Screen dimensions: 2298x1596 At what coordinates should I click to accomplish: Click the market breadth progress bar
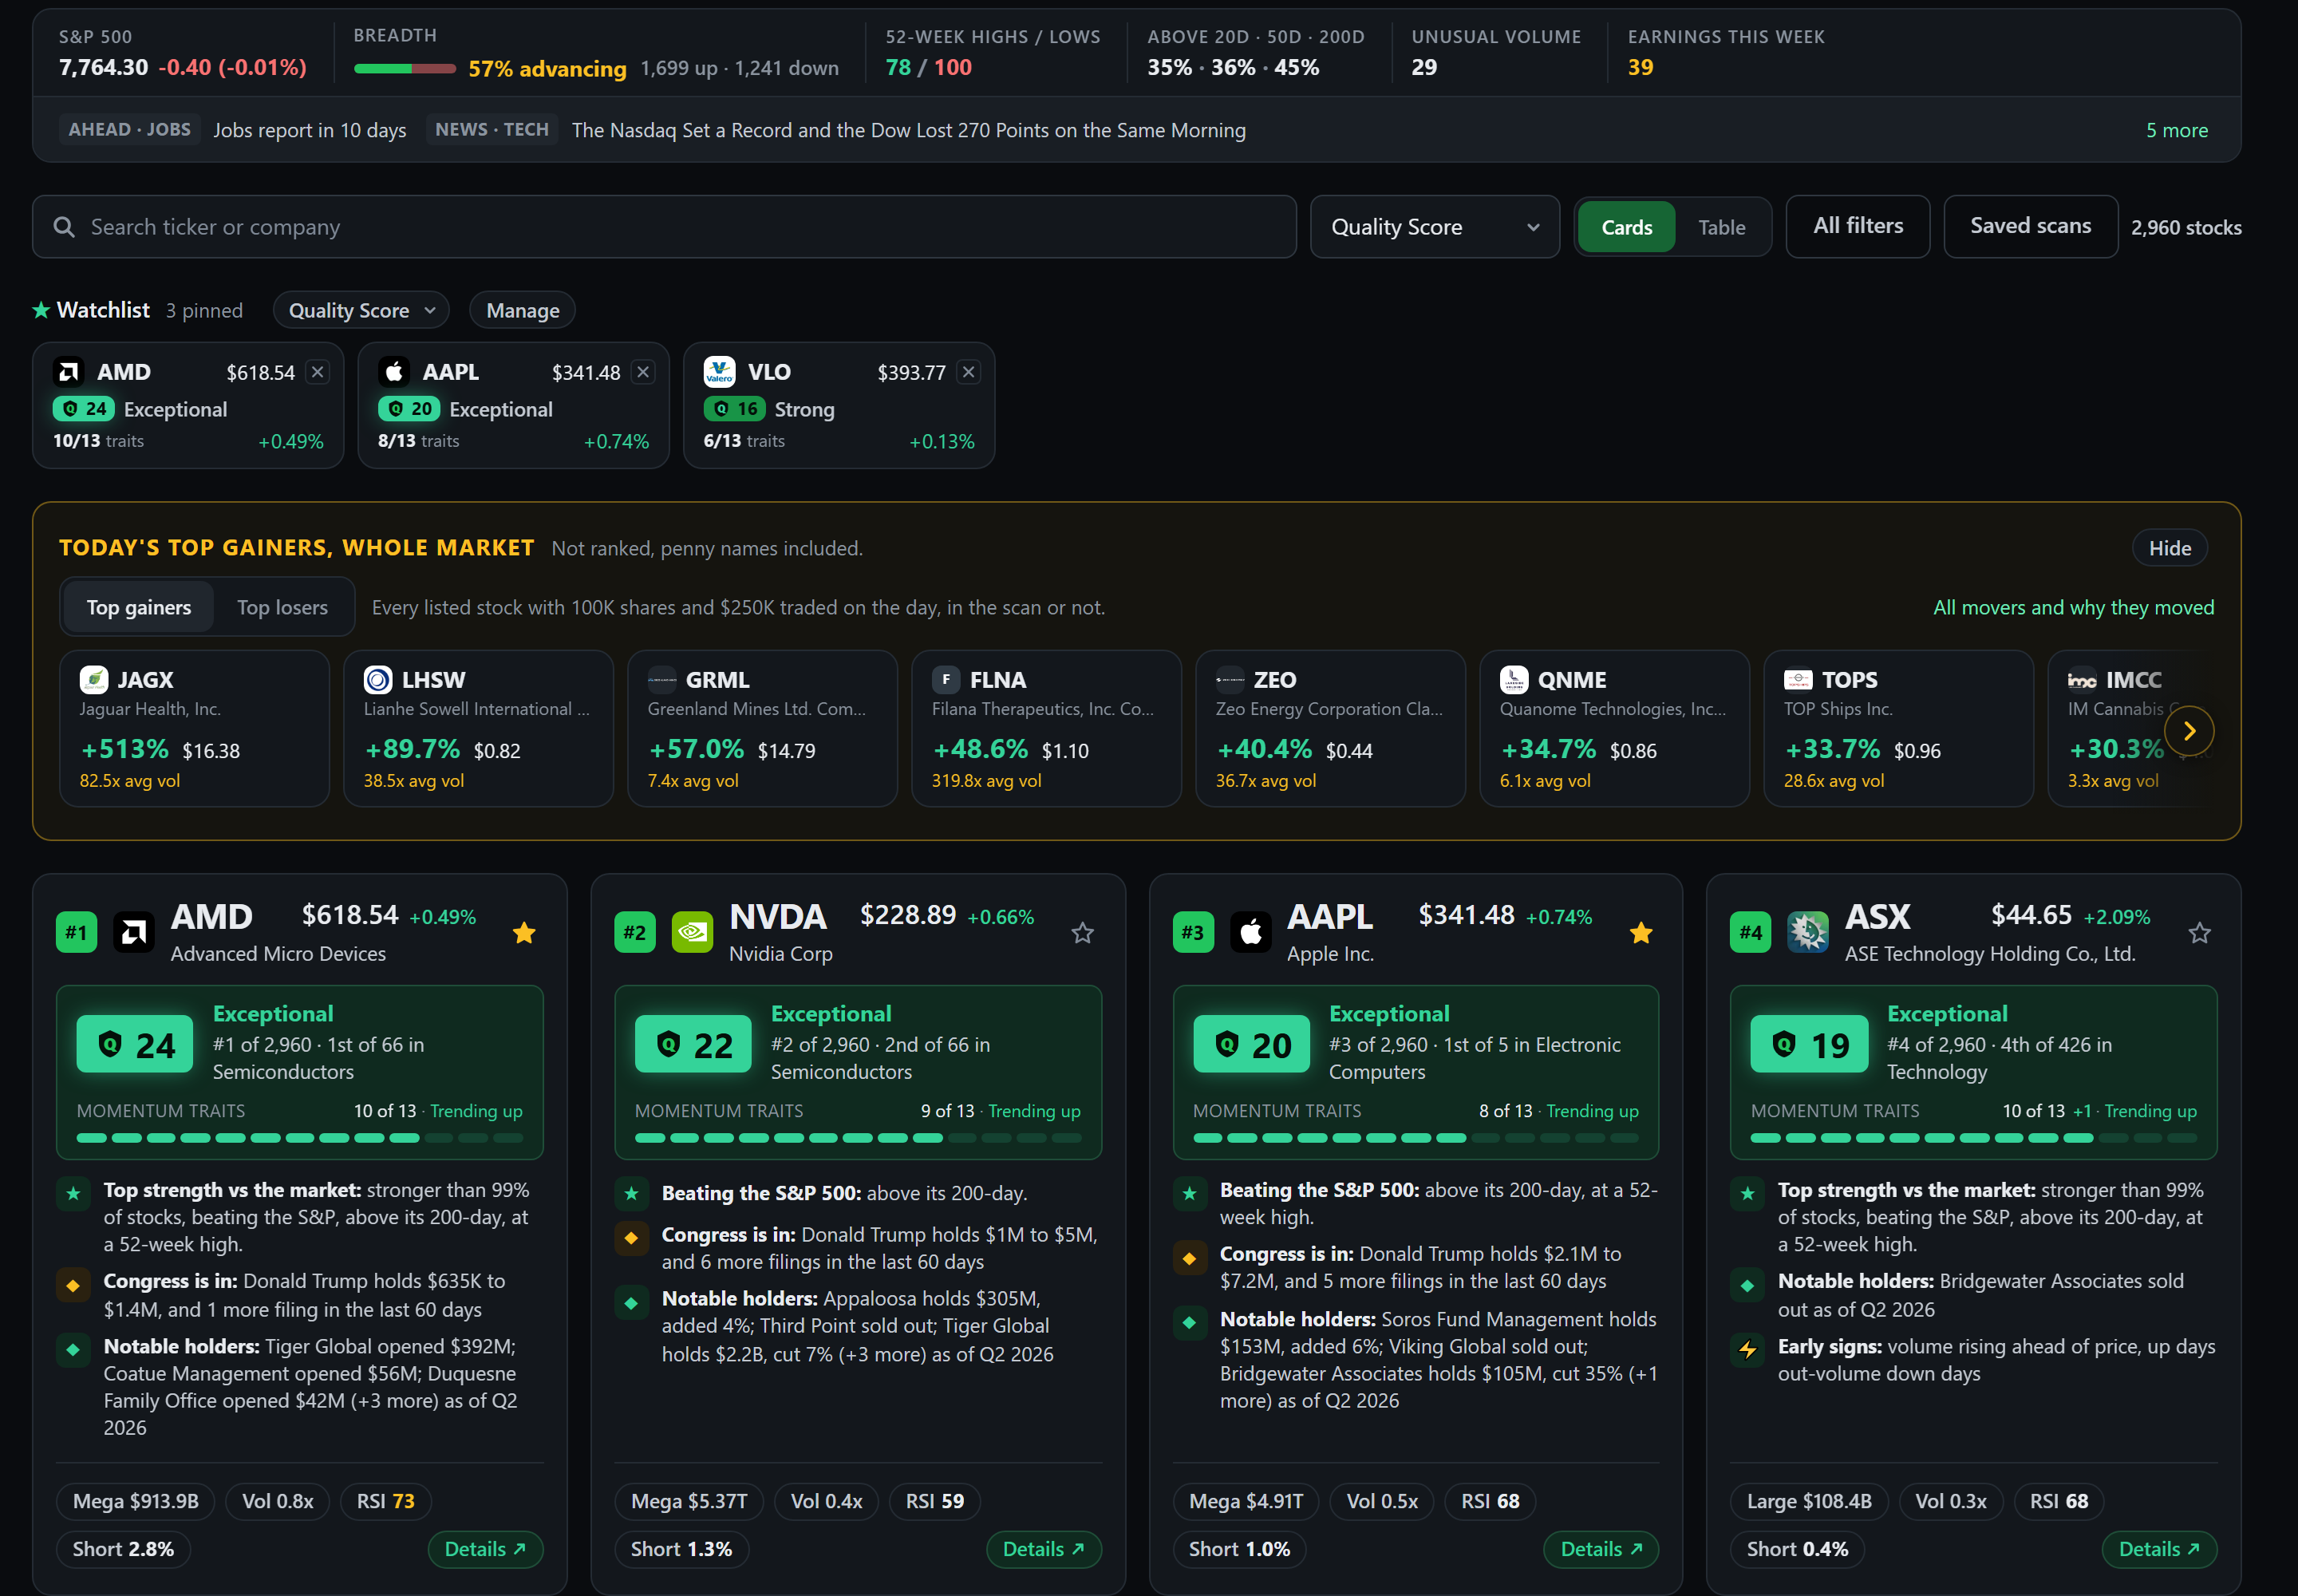(x=405, y=69)
